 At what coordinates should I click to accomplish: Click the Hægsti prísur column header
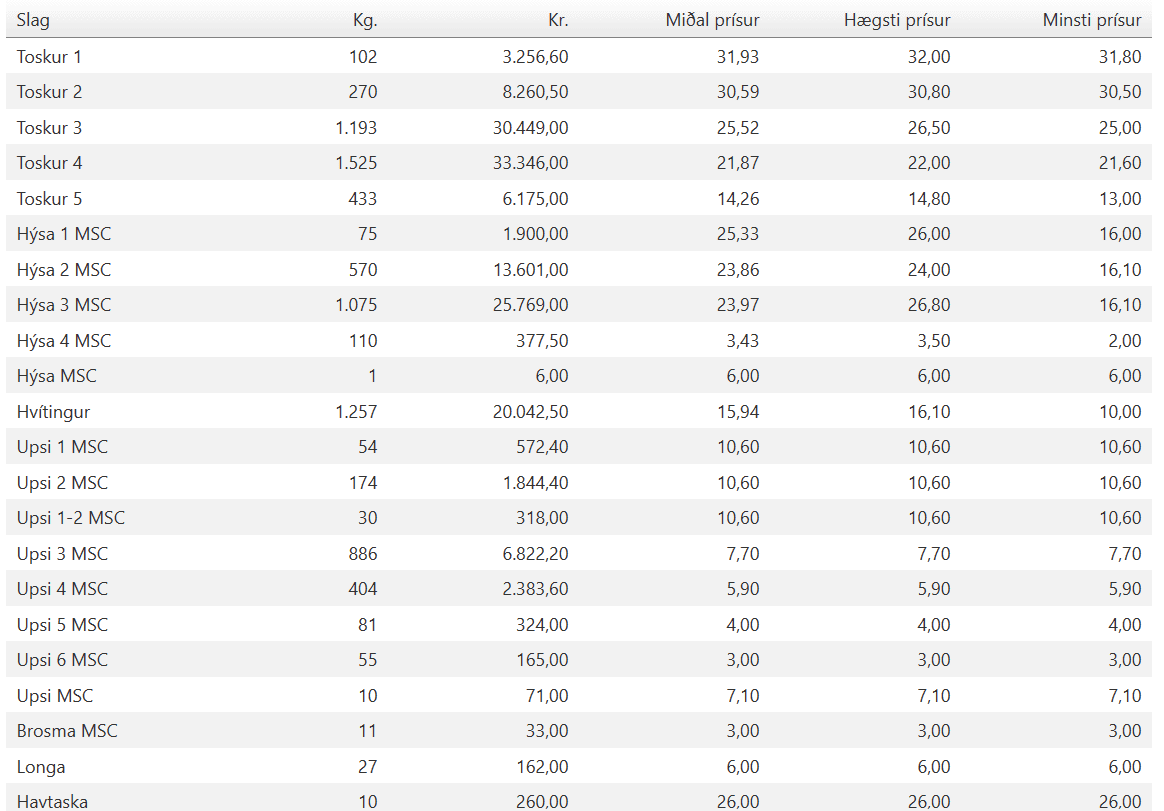click(x=897, y=20)
